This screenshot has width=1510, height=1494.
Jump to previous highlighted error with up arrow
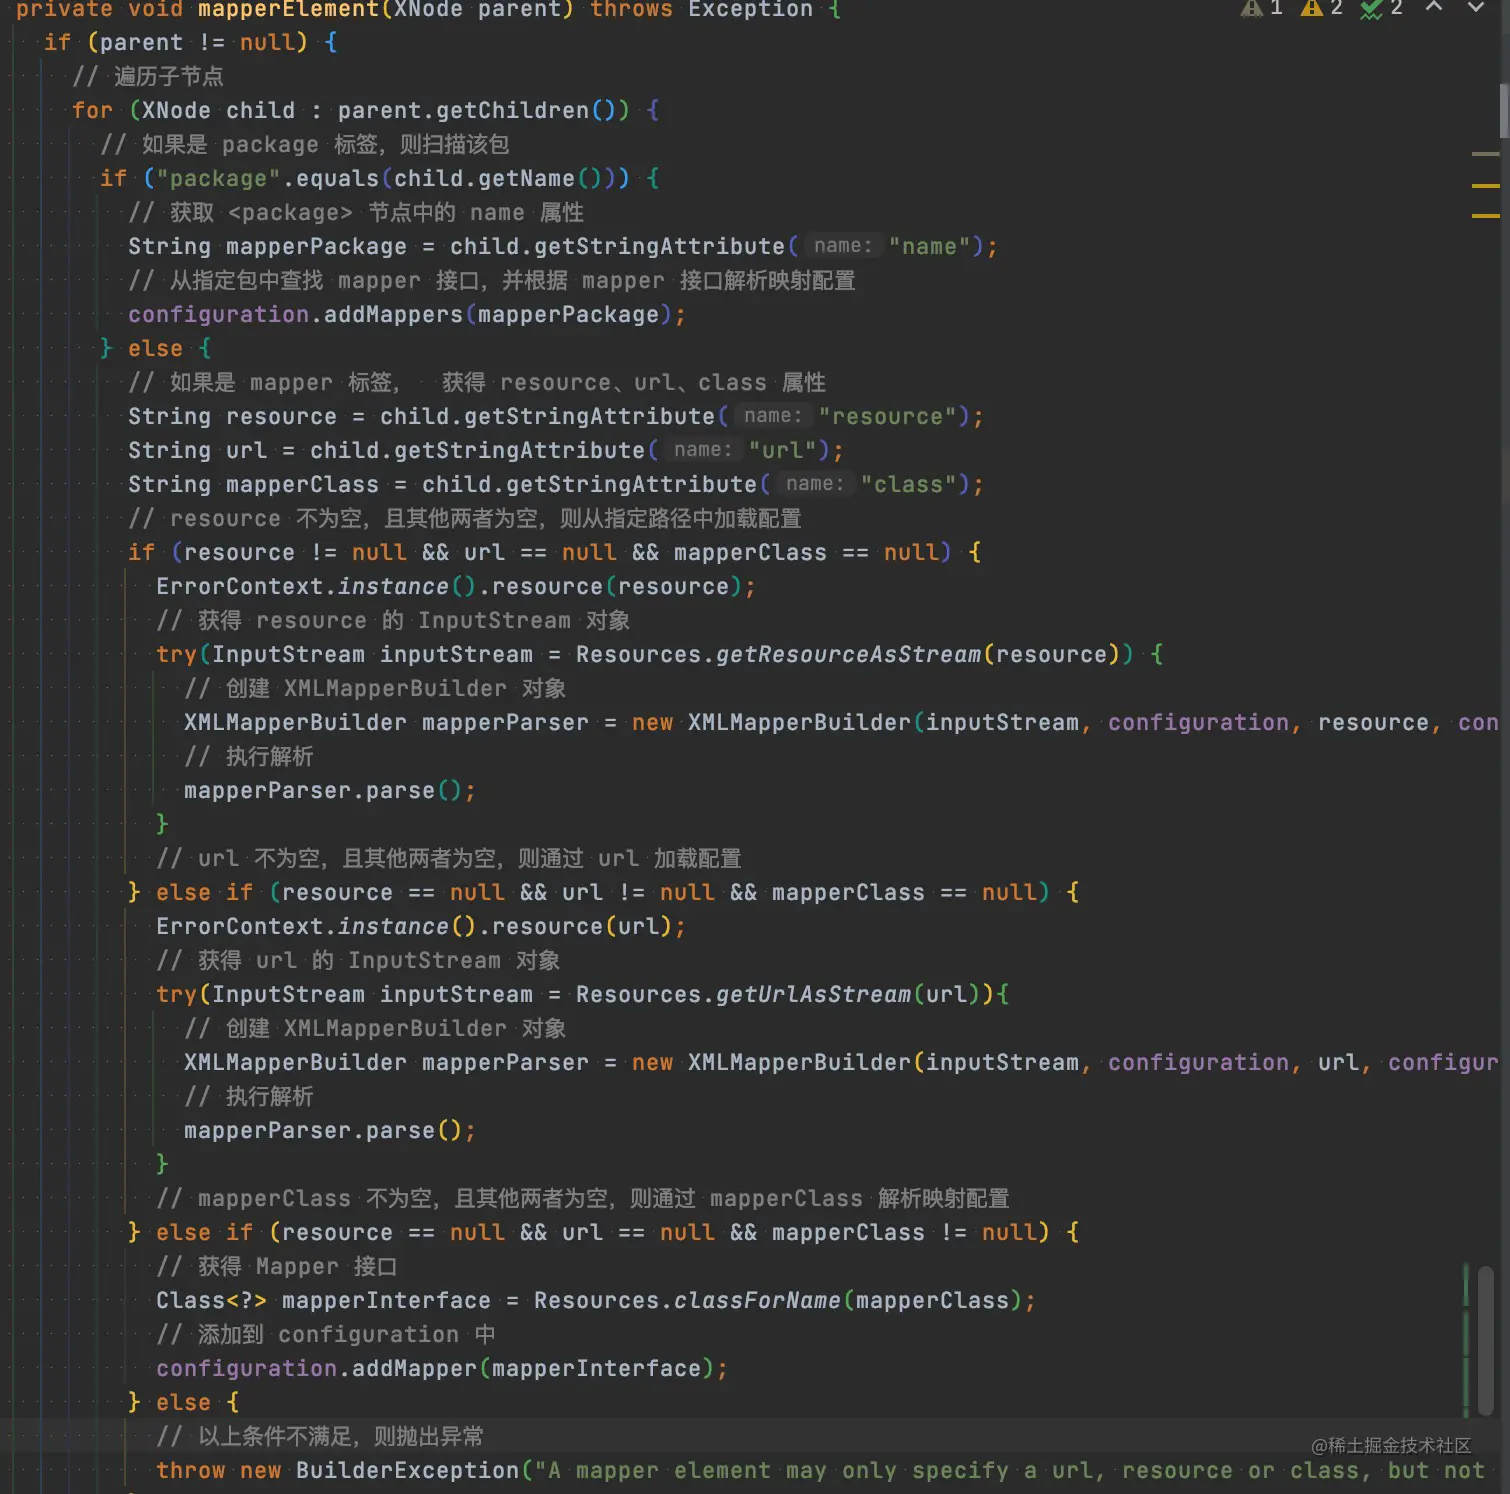point(1434,7)
